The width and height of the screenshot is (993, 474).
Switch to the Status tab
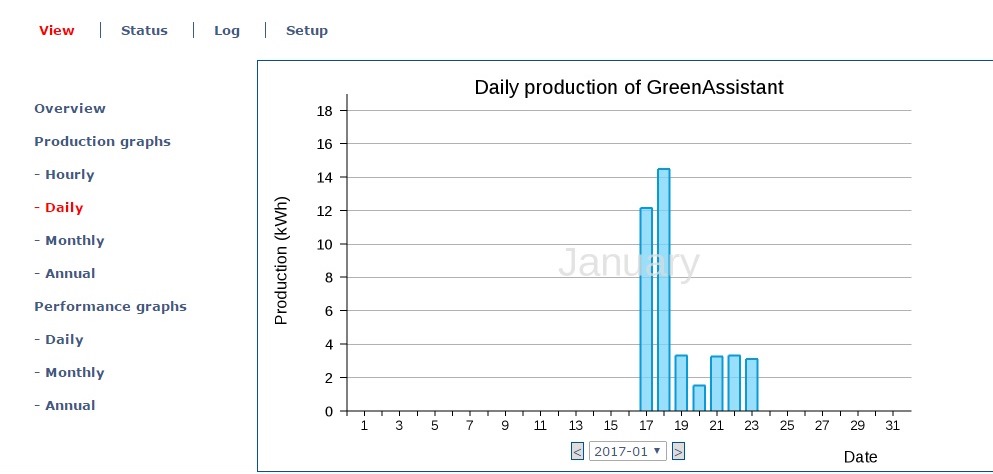pos(144,30)
